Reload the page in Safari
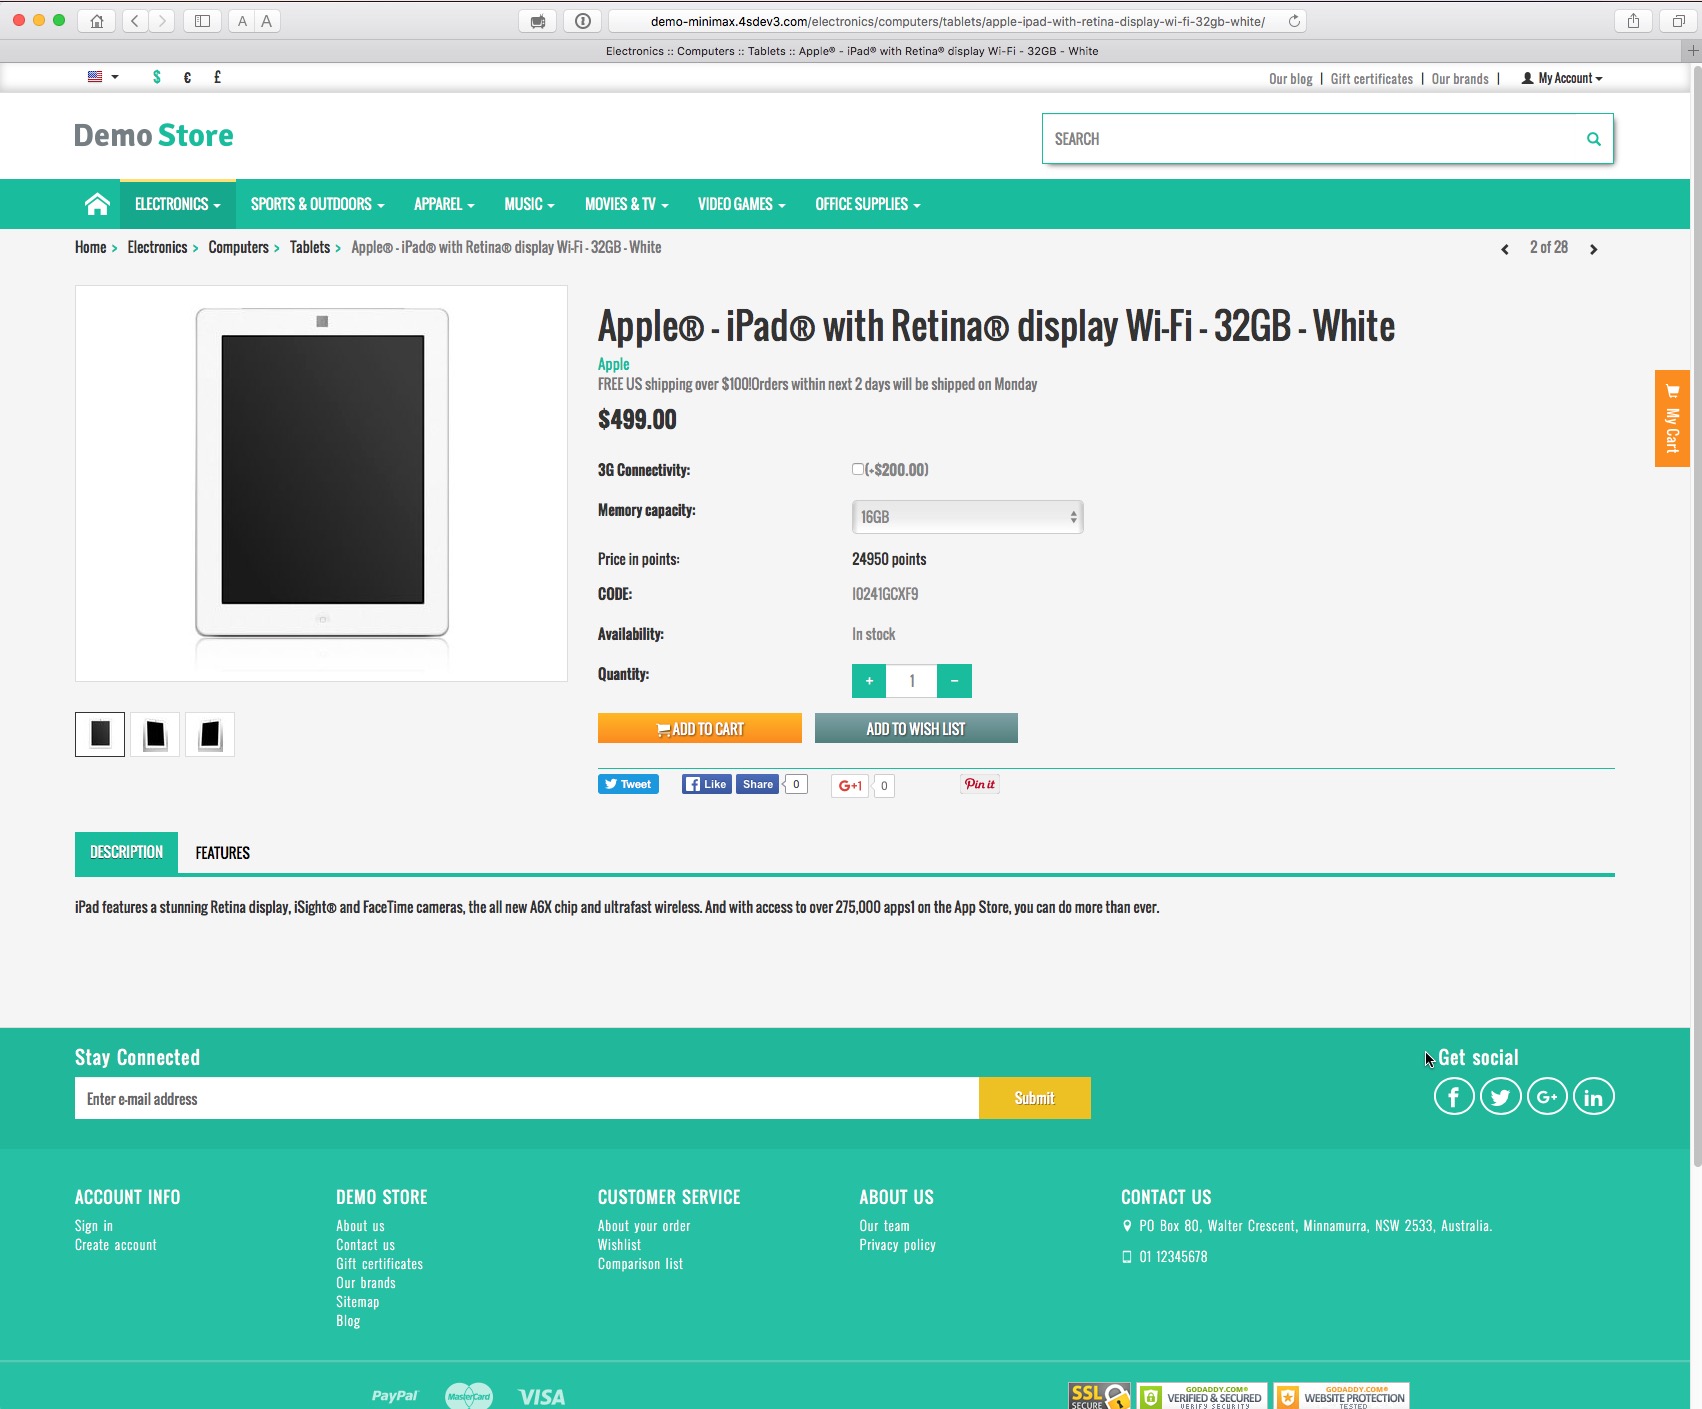The width and height of the screenshot is (1702, 1409). coord(1294,21)
